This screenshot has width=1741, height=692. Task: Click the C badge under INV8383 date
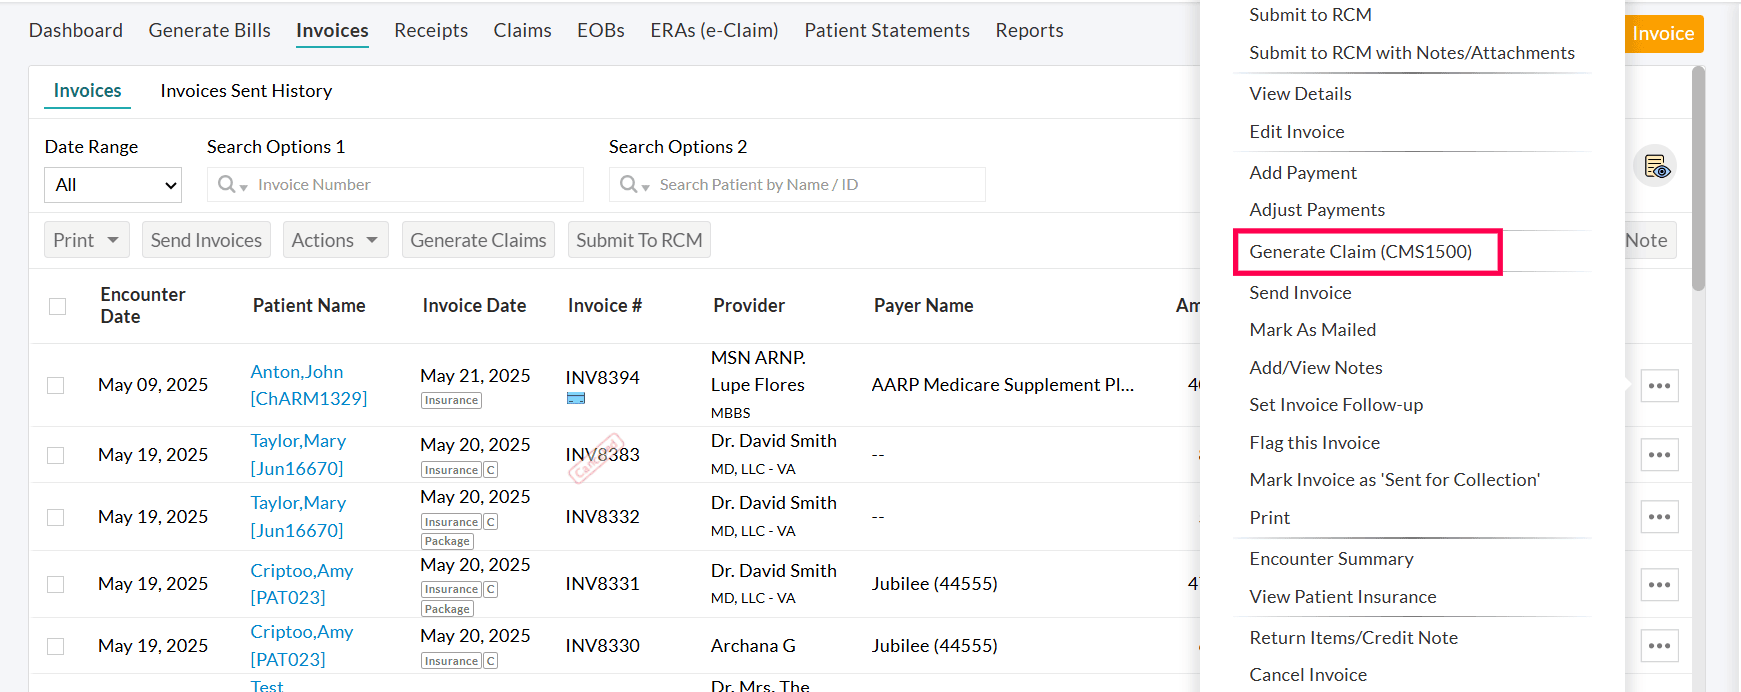pos(491,470)
